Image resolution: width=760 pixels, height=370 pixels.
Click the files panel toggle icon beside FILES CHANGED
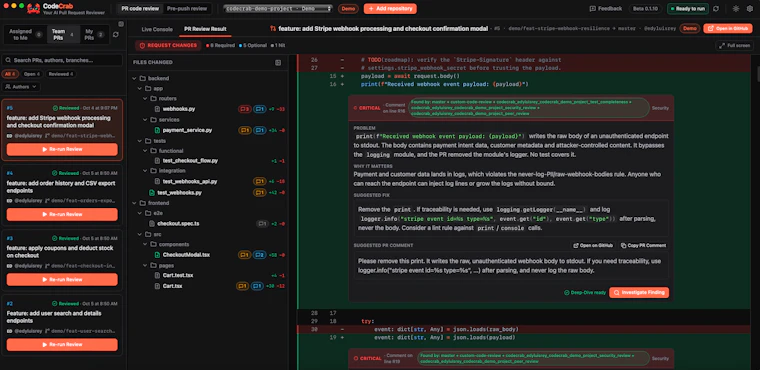(x=278, y=63)
